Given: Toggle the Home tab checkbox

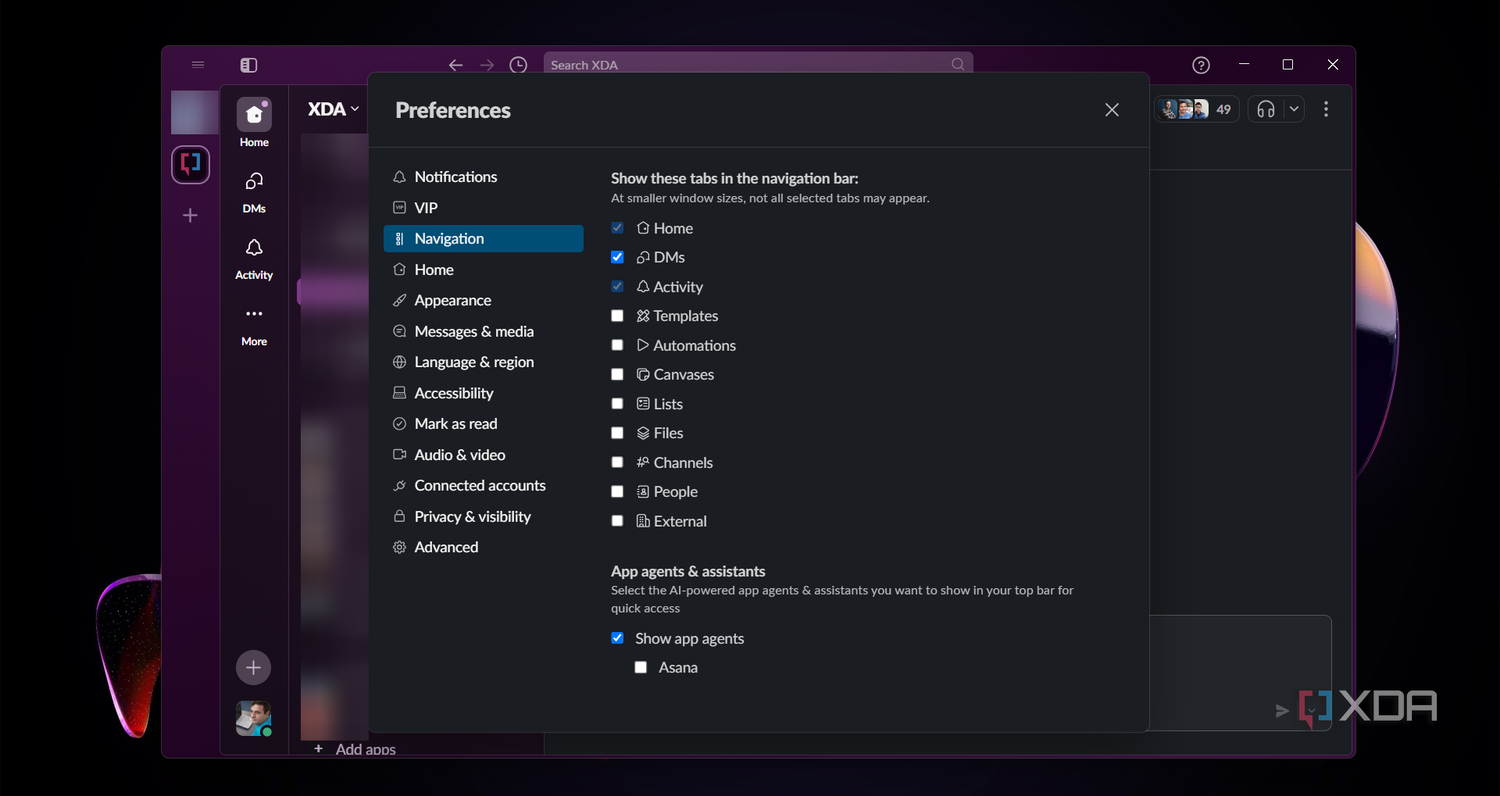Looking at the screenshot, I should [617, 228].
